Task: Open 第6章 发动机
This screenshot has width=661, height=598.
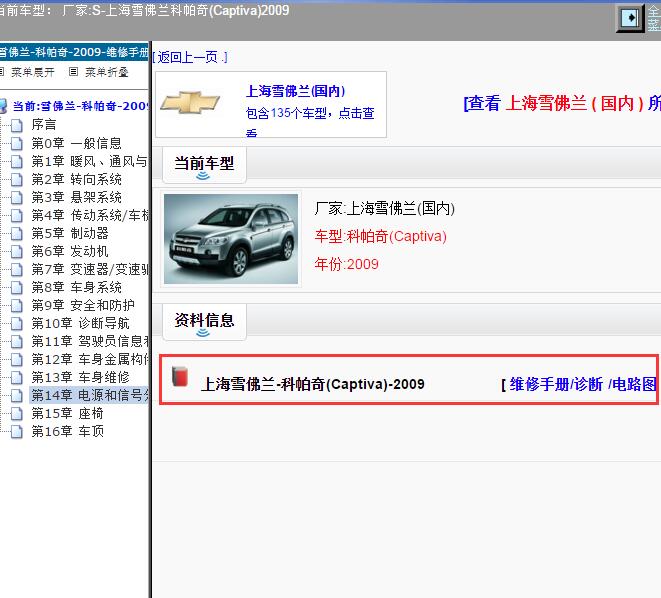Action: click(x=70, y=252)
